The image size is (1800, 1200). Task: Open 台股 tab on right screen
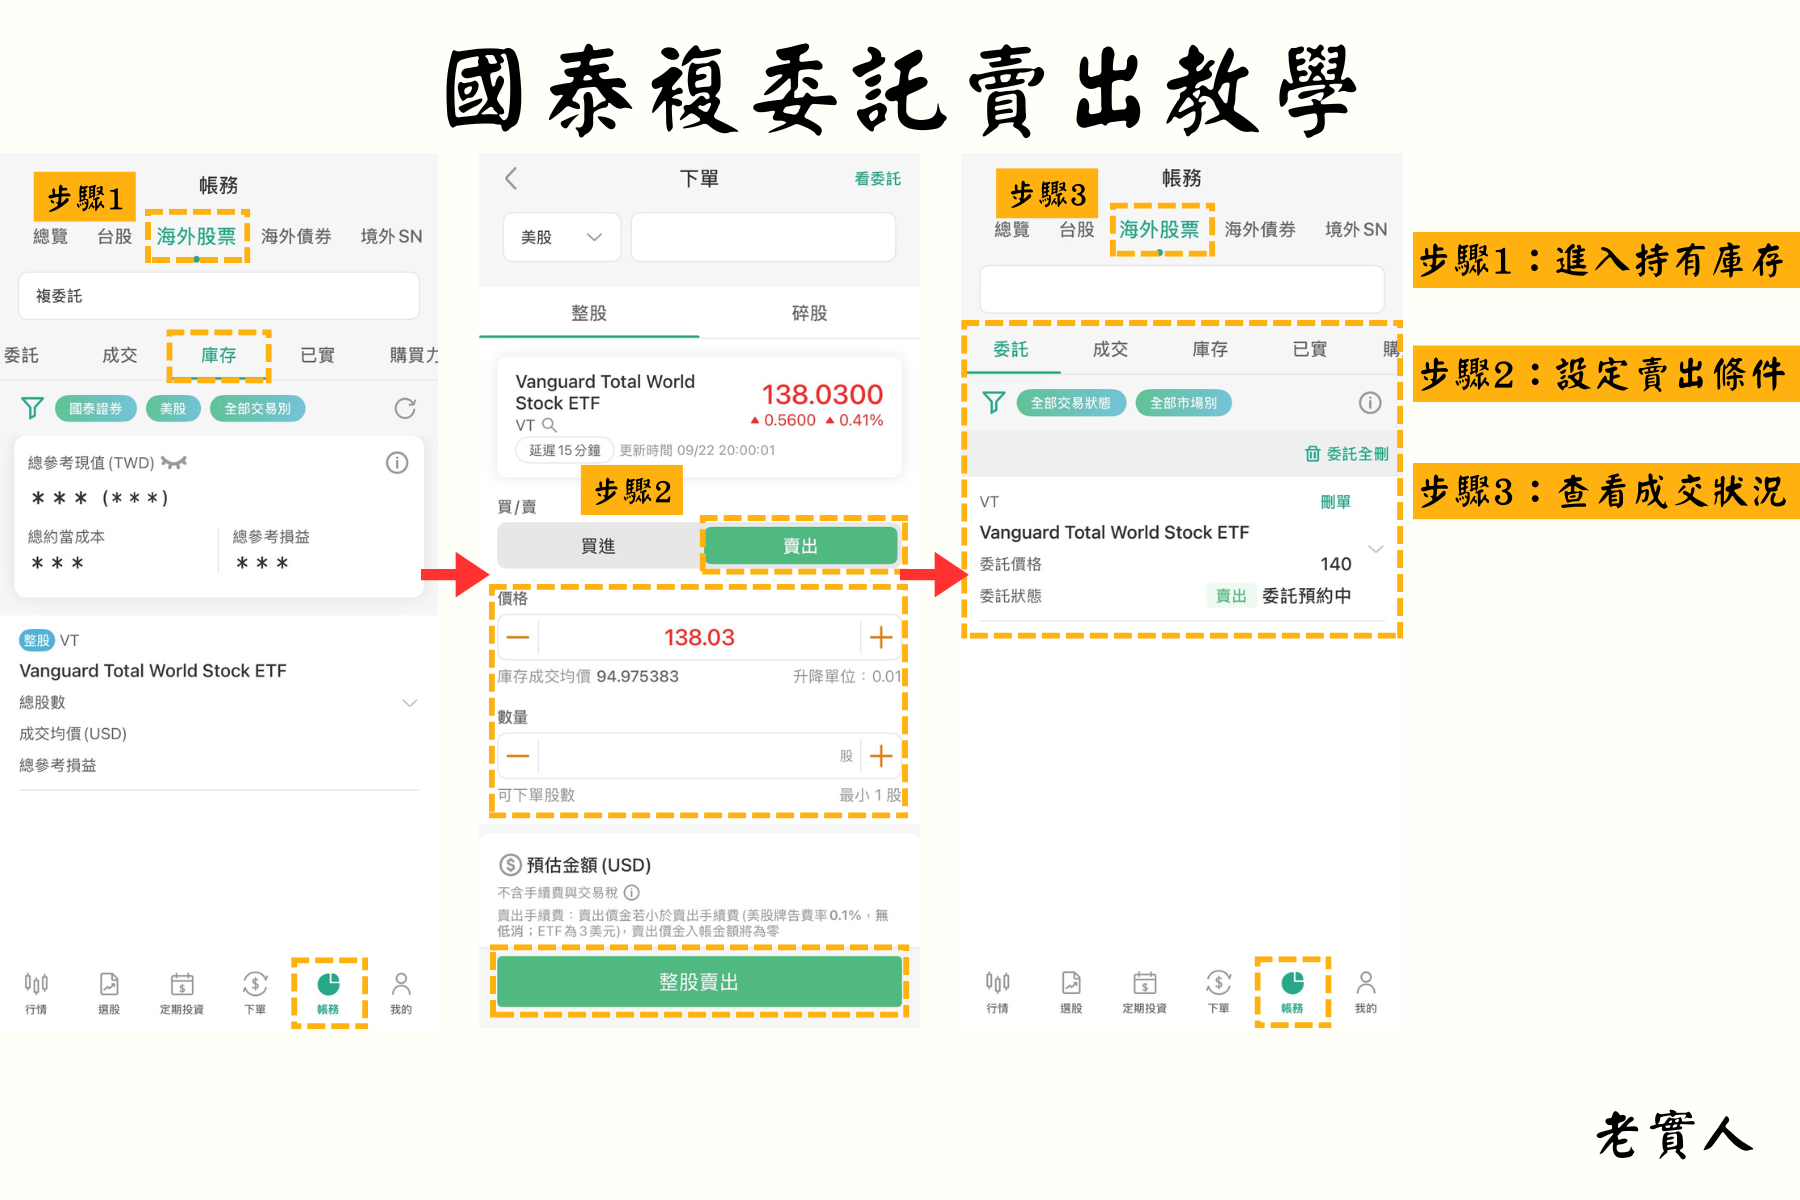(1077, 229)
